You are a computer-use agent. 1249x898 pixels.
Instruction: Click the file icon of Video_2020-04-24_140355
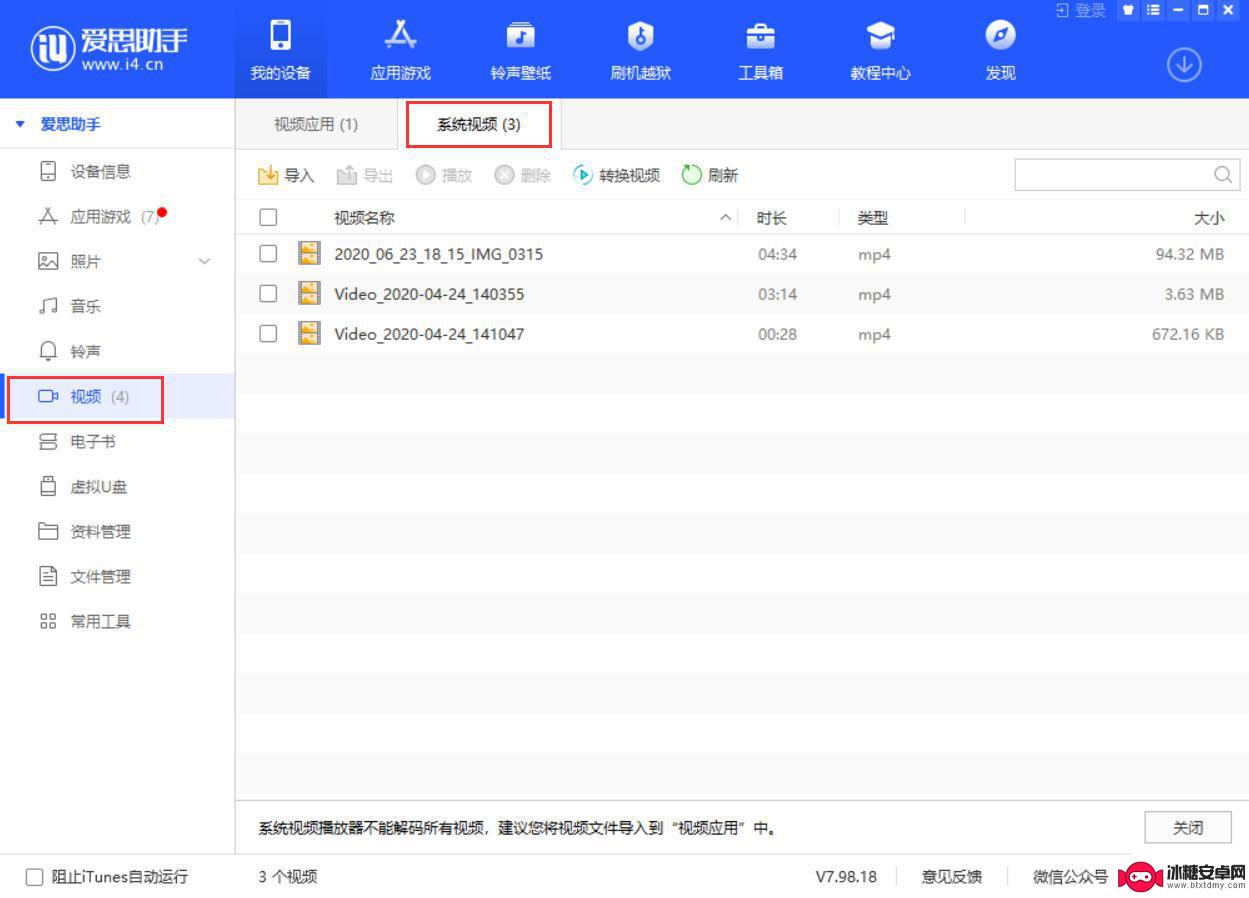click(x=310, y=293)
